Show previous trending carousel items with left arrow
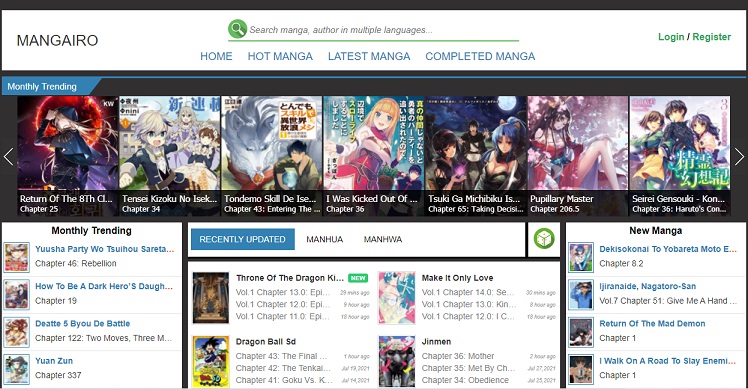Viewport: 748px width, 389px height. click(9, 157)
